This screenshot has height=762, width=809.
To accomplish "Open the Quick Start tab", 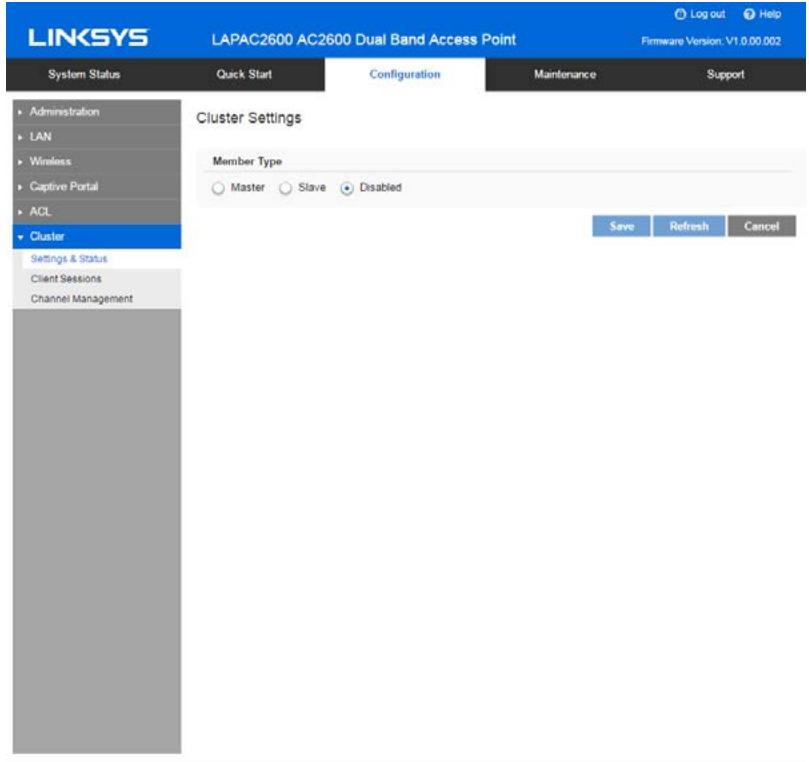I will coord(244,74).
